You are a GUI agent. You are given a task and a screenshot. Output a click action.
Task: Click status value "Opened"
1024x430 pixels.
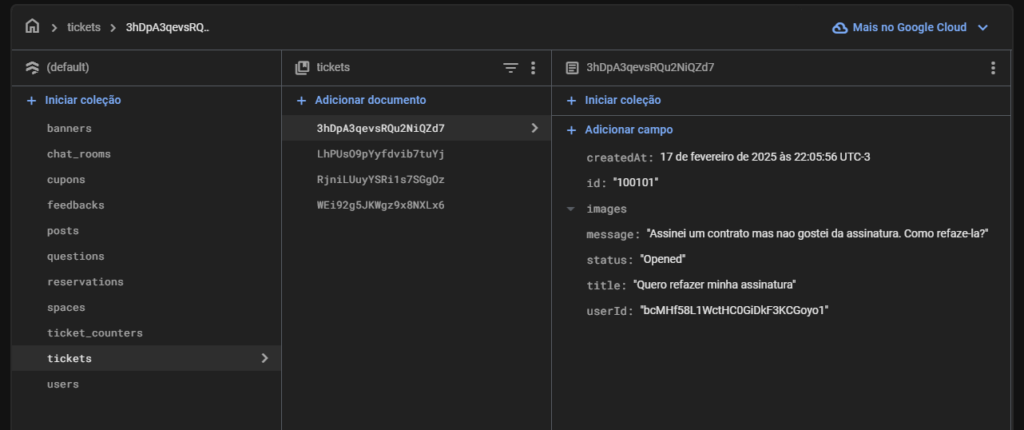[x=662, y=259]
